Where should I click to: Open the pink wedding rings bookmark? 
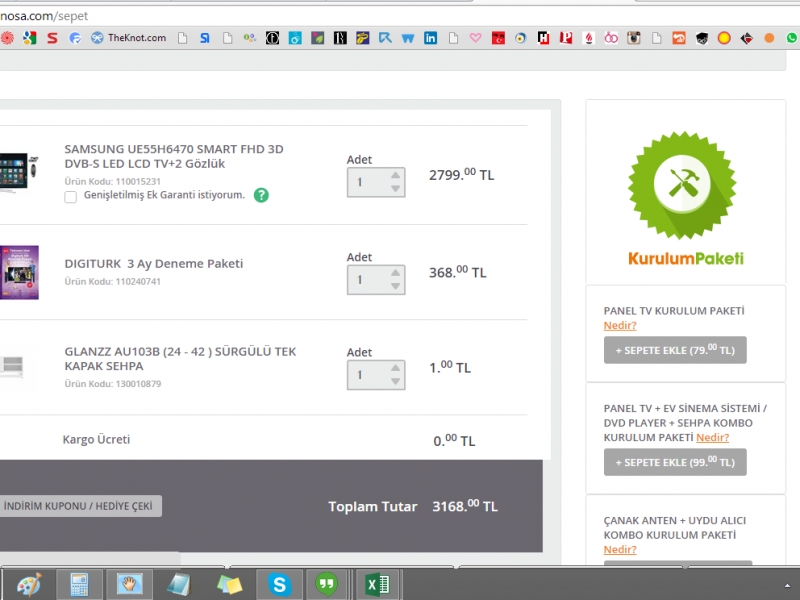(611, 38)
